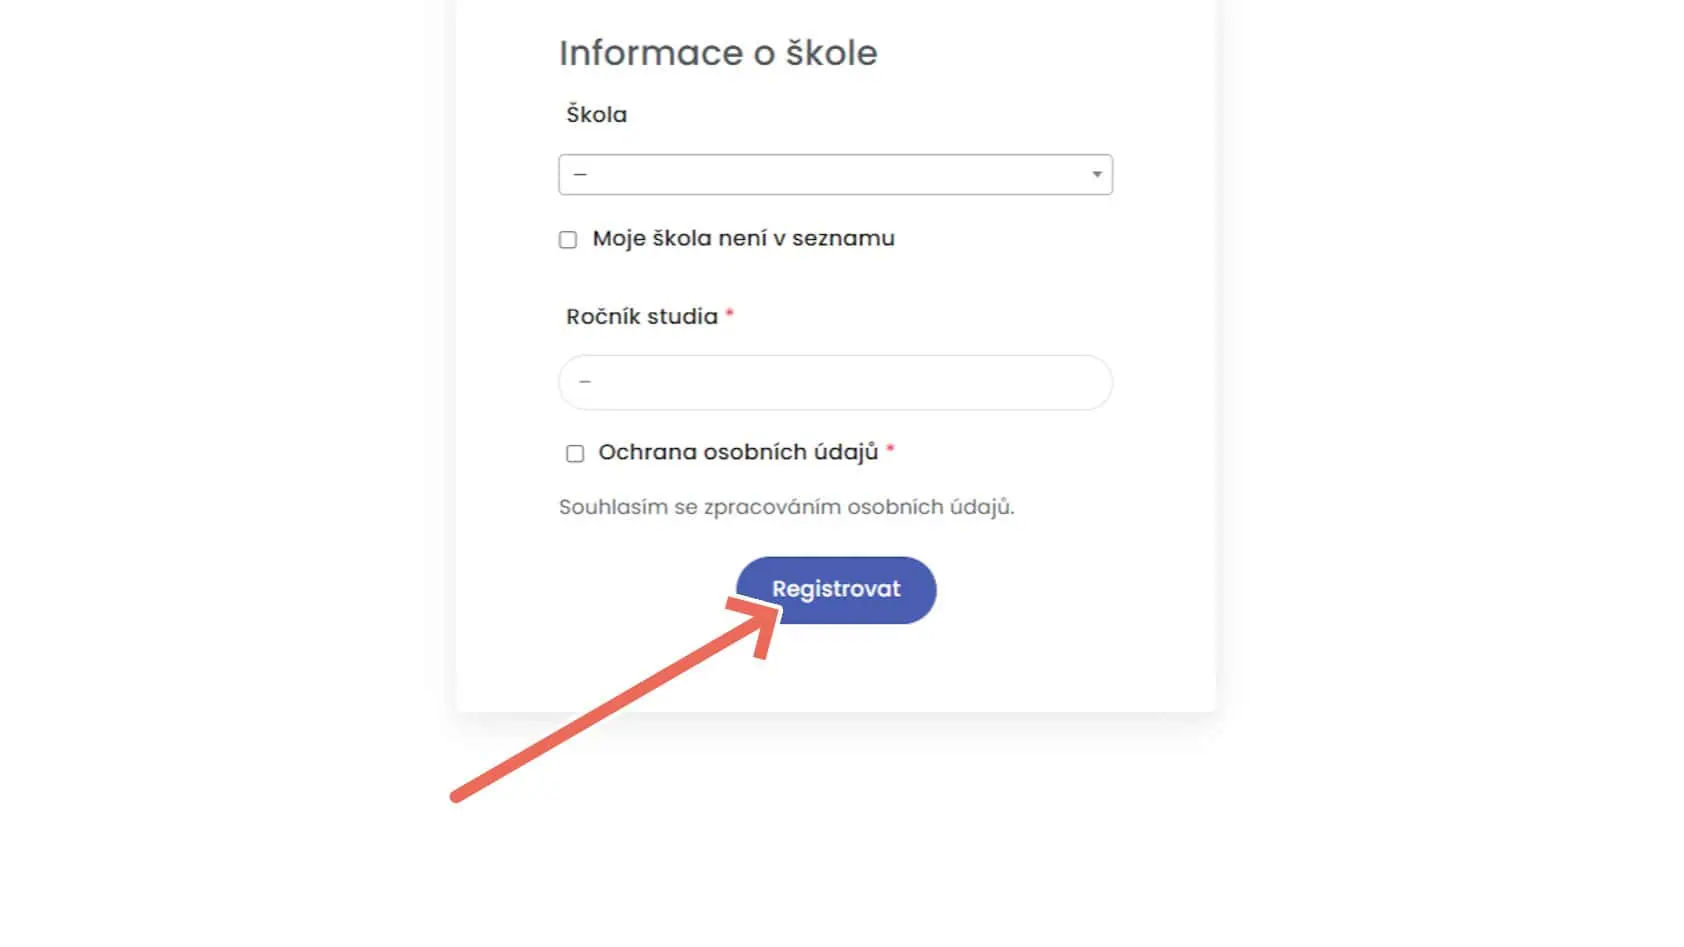Open the Ročník studia selector field
Image resolution: width=1684 pixels, height=947 pixels.
click(834, 382)
